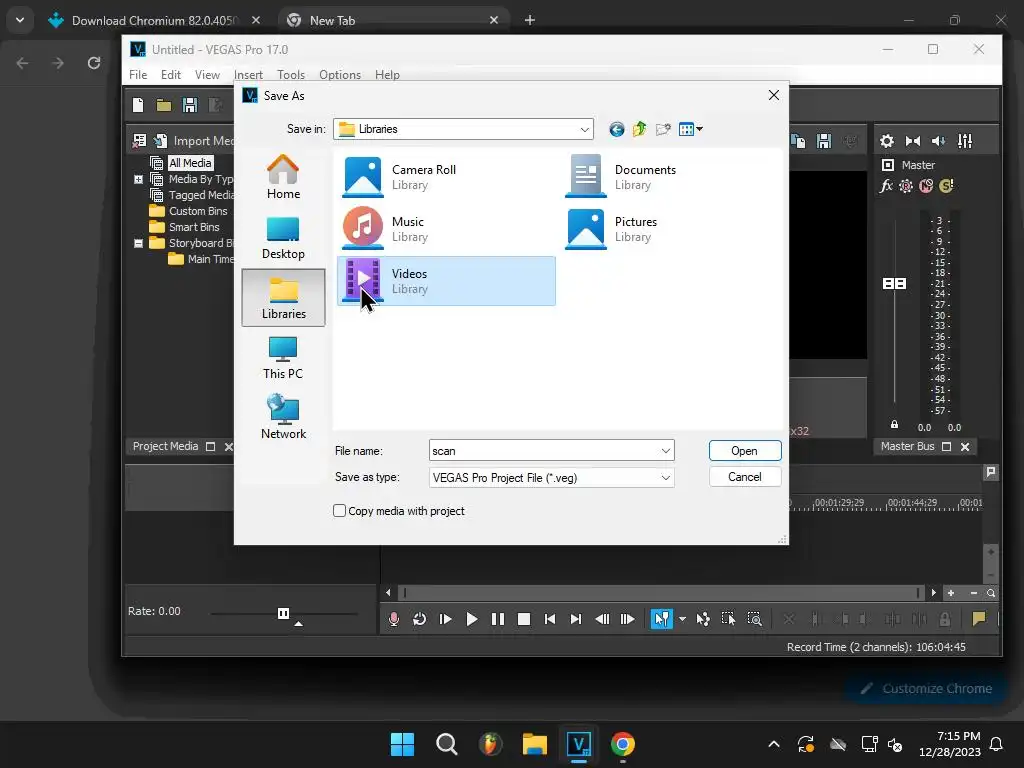The width and height of the screenshot is (1024, 768).
Task: Open the Edit menu in VEGAS Pro
Action: (170, 74)
